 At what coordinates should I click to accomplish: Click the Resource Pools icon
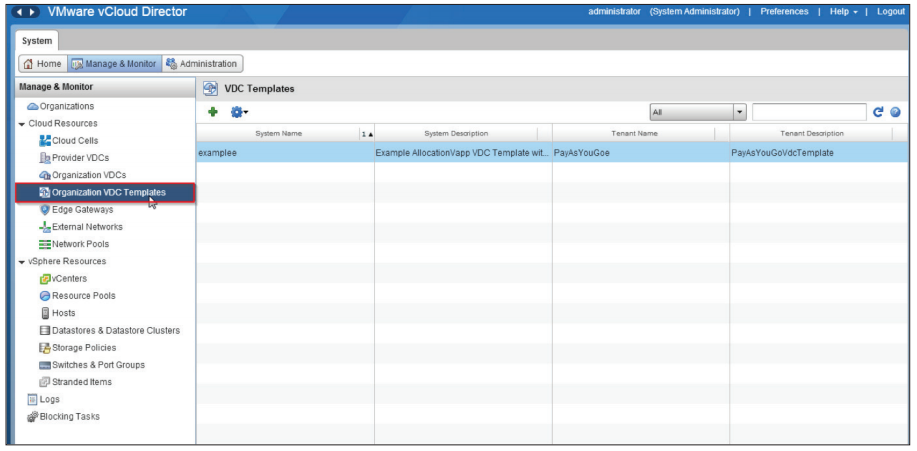point(45,296)
